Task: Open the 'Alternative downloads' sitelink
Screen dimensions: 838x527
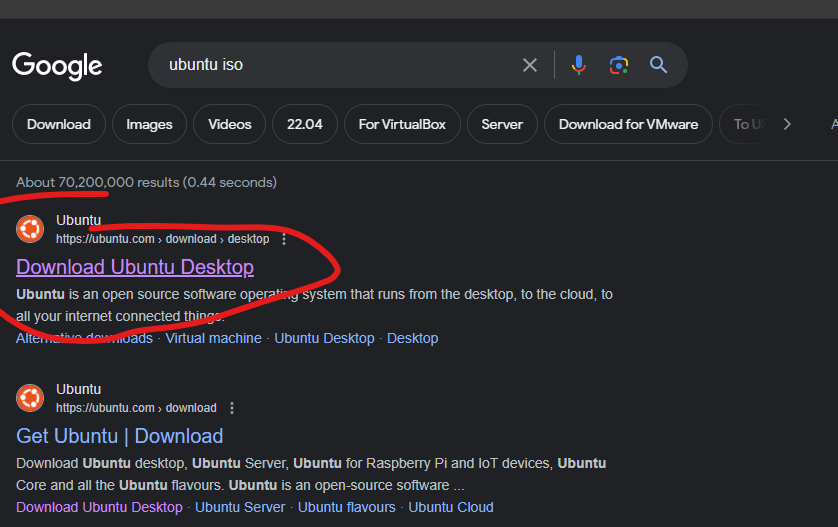Action: pyautogui.click(x=84, y=338)
